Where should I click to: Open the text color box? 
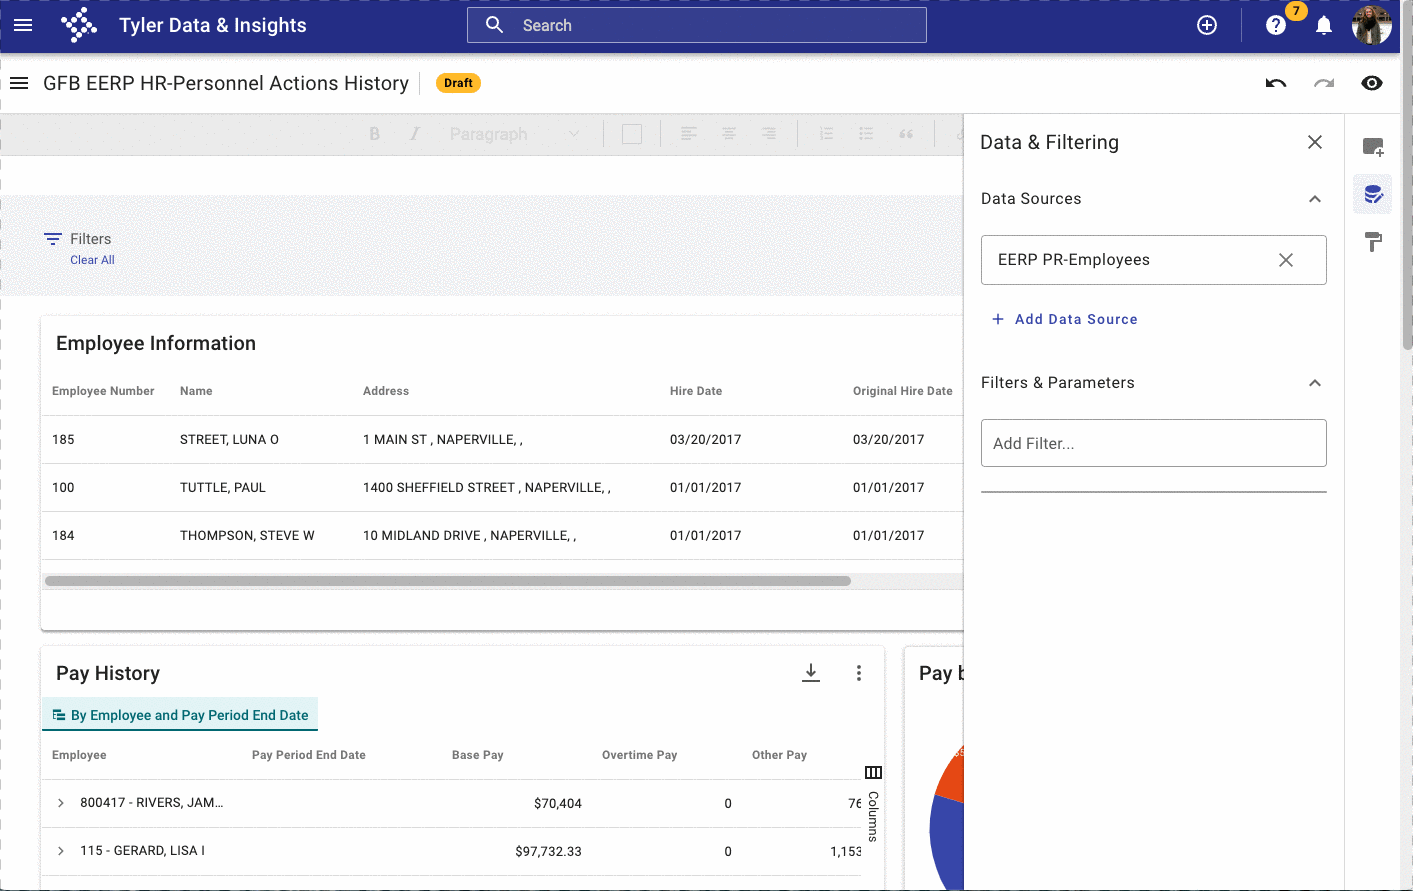632,134
